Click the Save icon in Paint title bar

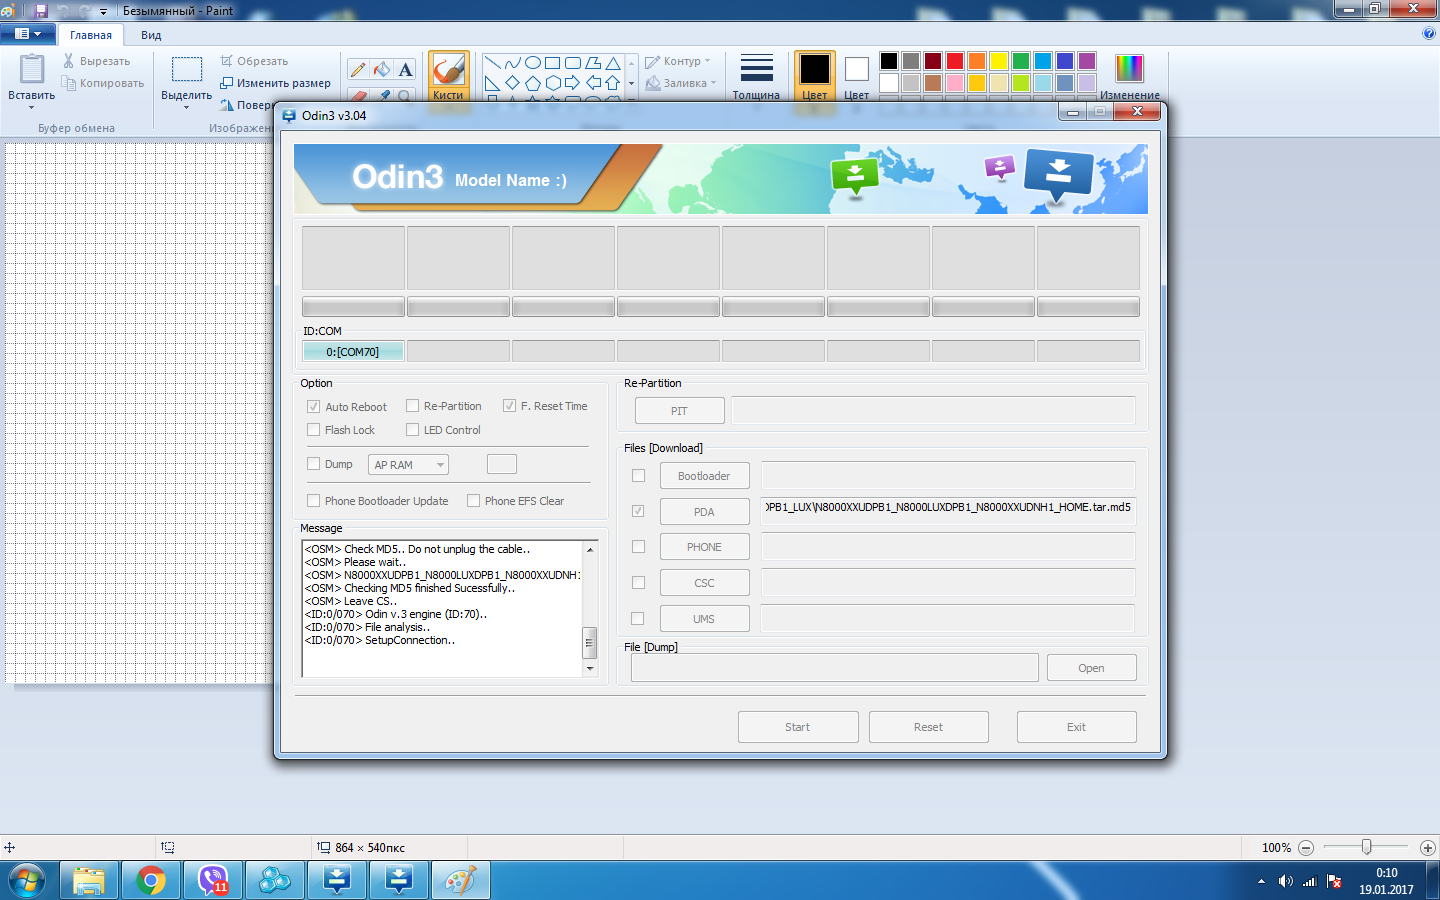click(x=41, y=11)
